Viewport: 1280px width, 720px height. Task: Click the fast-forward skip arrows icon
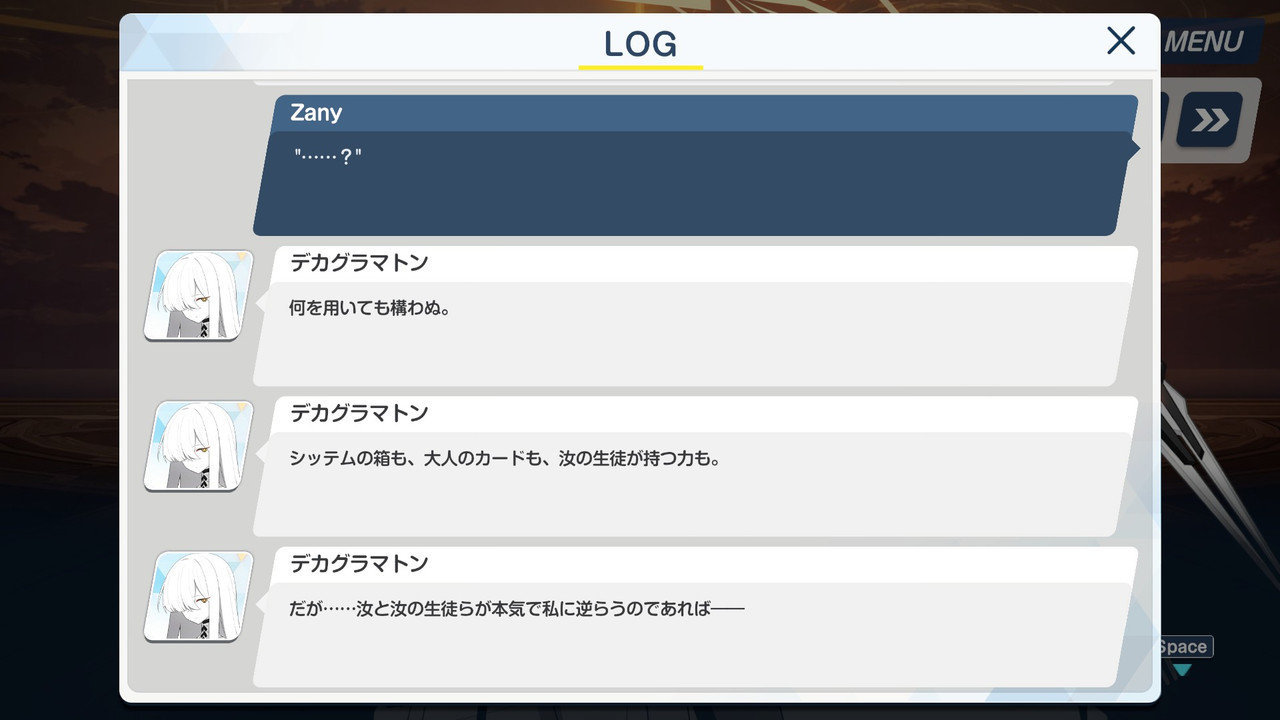click(x=1210, y=121)
